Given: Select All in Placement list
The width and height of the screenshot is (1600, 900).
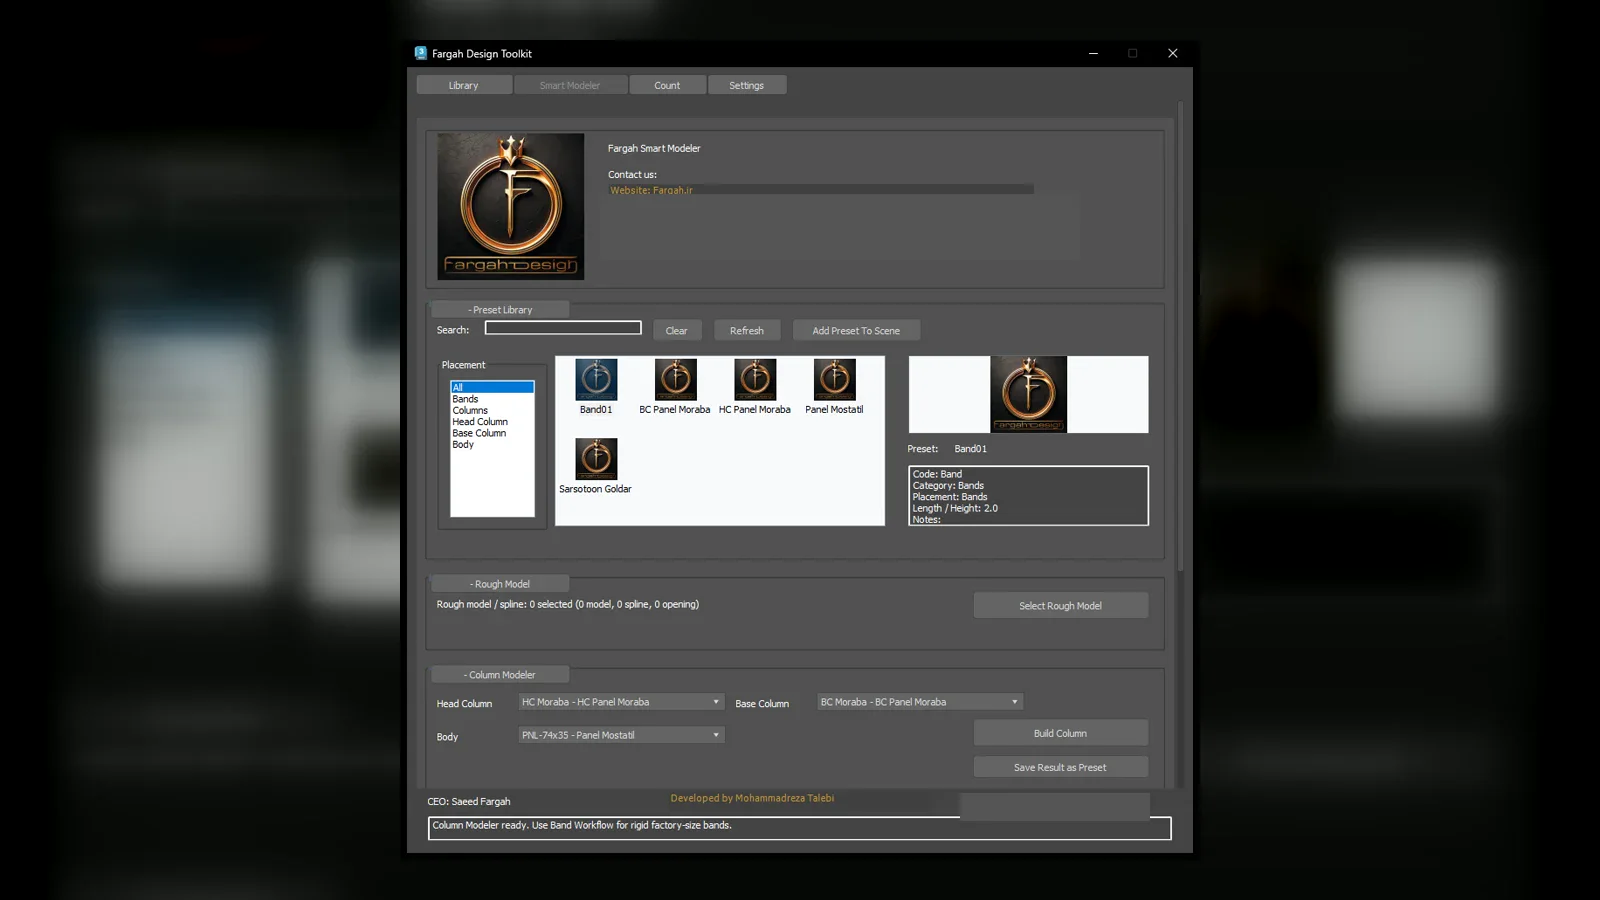Looking at the screenshot, I should [x=492, y=387].
